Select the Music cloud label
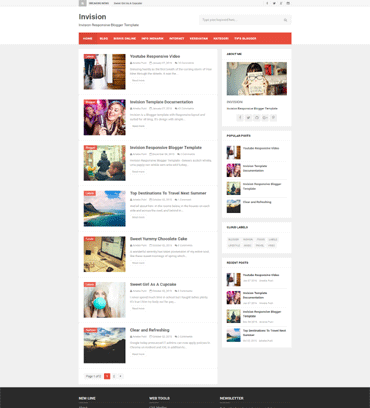370x408 pixels. point(248,246)
